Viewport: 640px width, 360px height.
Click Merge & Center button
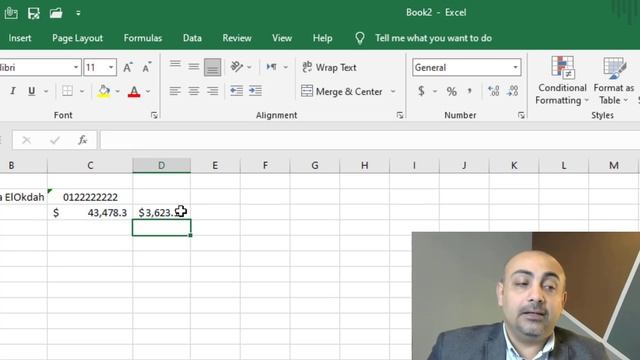342,91
